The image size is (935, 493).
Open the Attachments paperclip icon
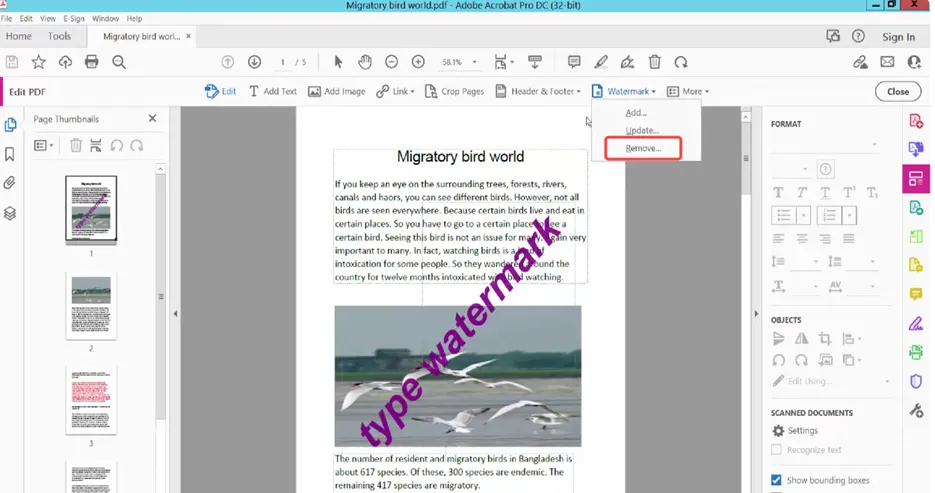pyautogui.click(x=10, y=183)
